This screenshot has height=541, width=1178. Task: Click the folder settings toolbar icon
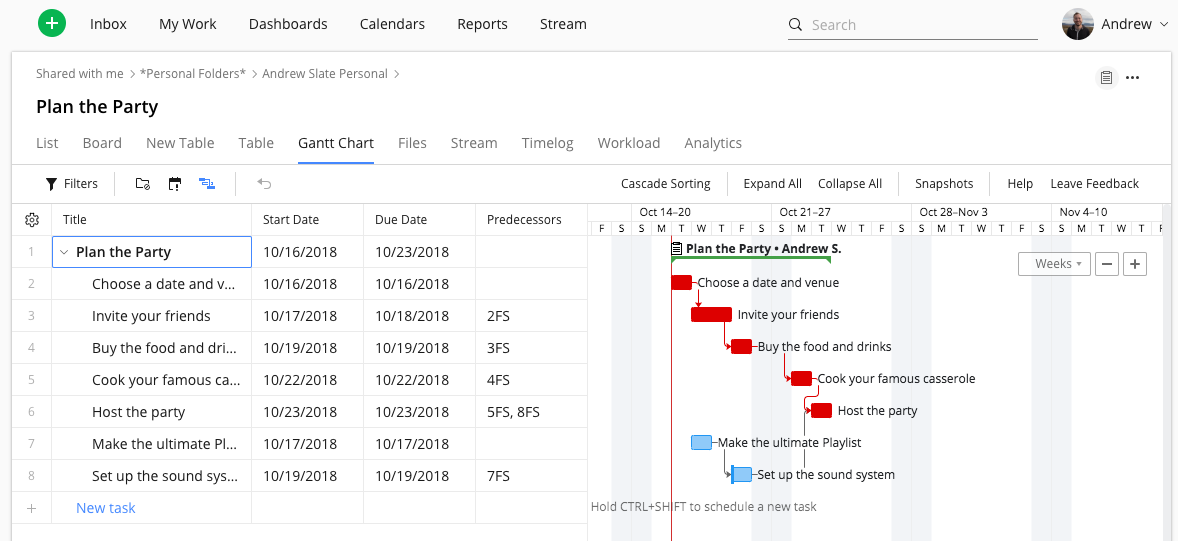(143, 184)
